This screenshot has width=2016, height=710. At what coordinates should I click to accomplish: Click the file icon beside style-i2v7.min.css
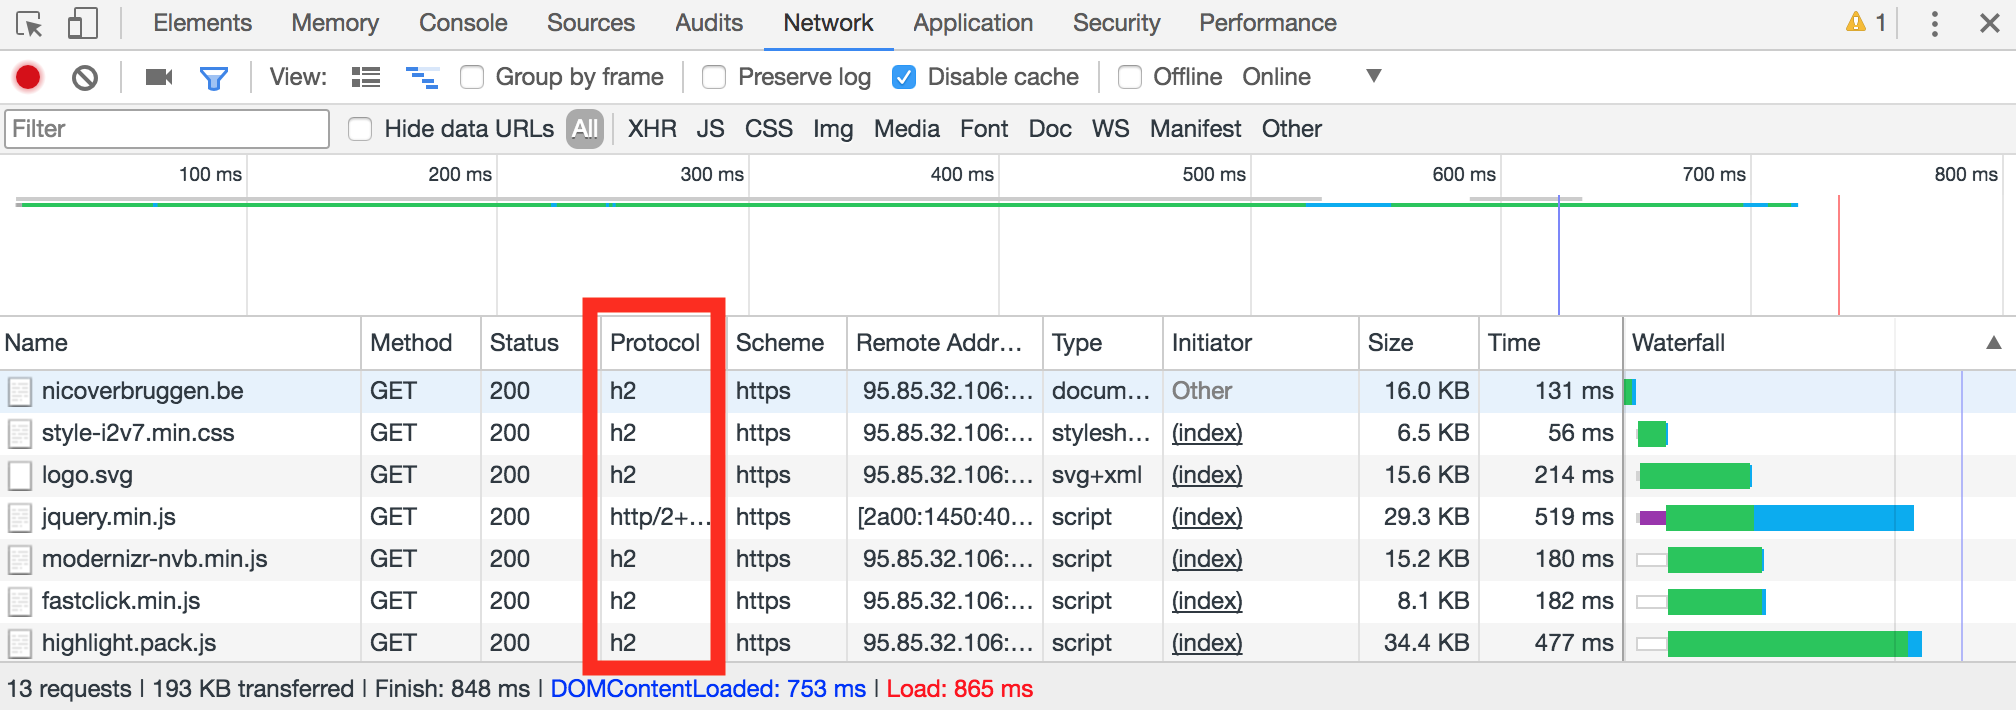pos(20,433)
